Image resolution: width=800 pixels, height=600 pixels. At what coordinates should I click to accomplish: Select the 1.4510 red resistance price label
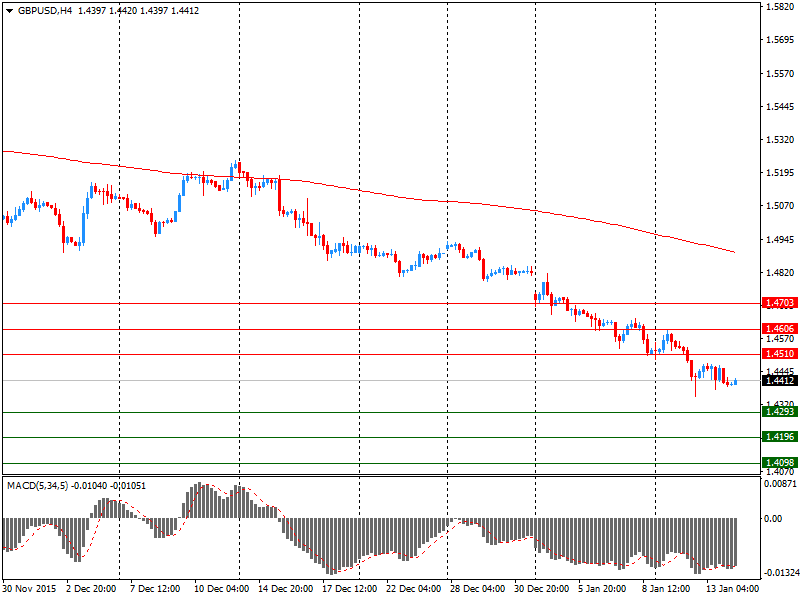[780, 354]
